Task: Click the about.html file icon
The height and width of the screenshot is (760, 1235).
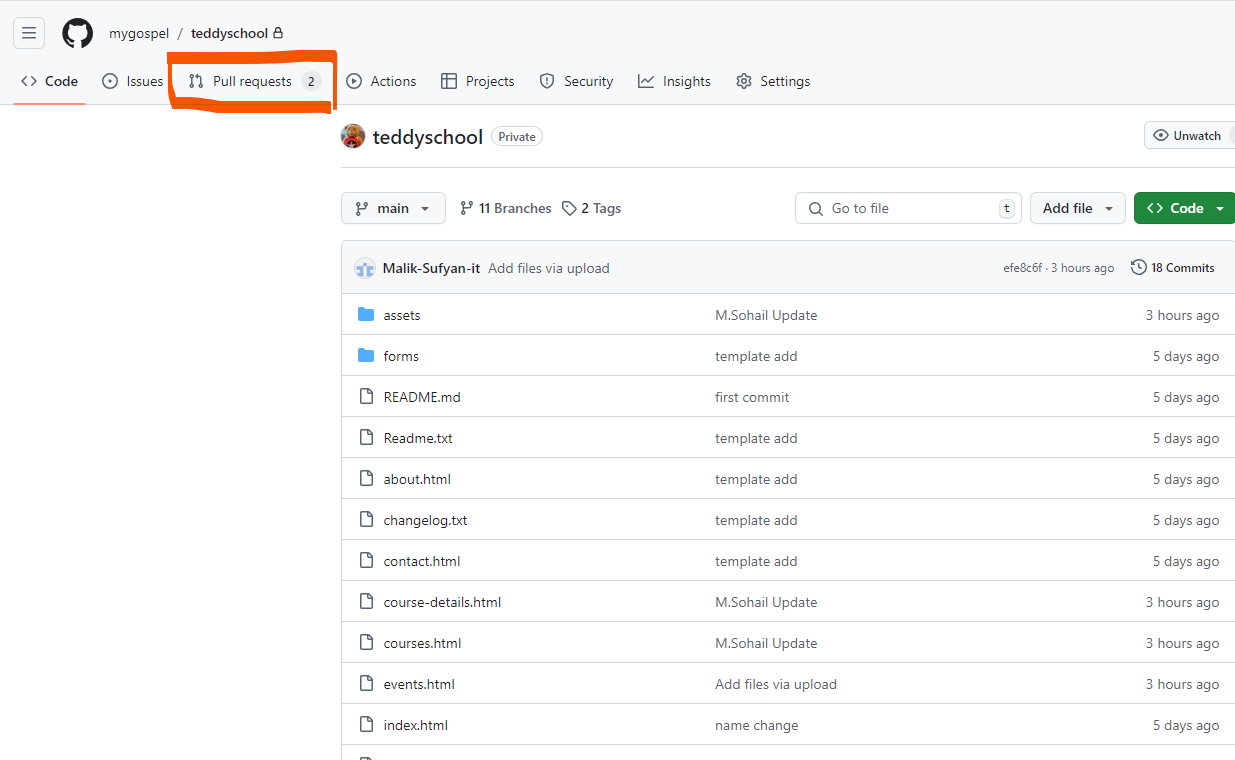Action: (x=366, y=479)
